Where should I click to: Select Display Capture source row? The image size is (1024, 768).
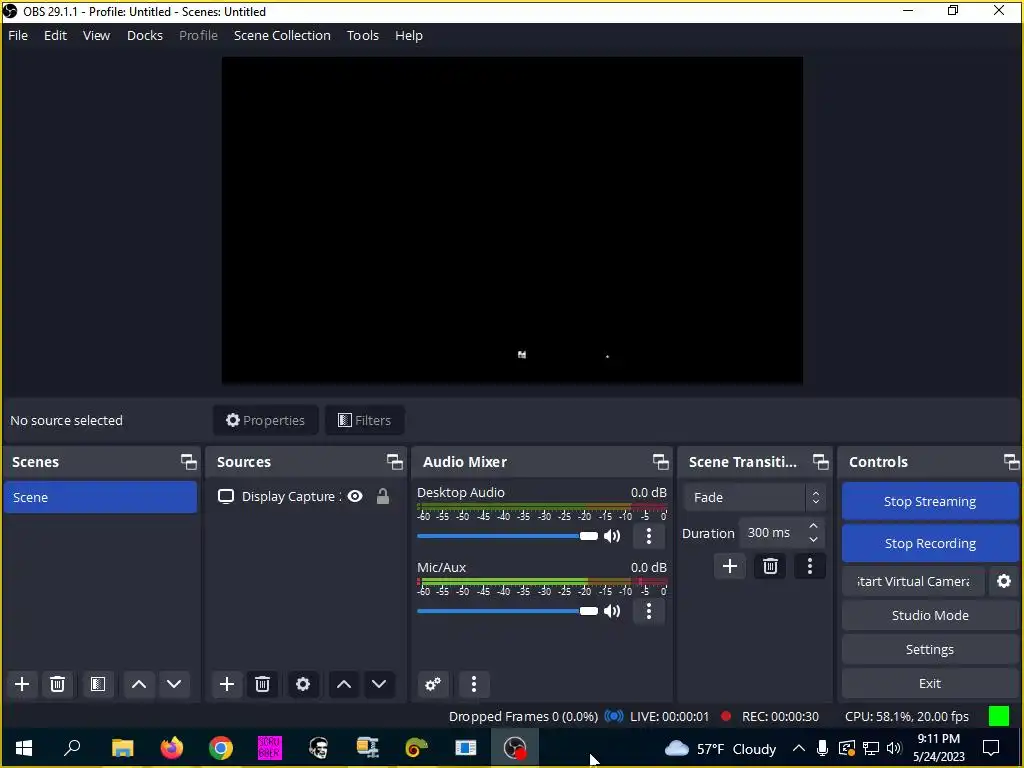[x=306, y=496]
